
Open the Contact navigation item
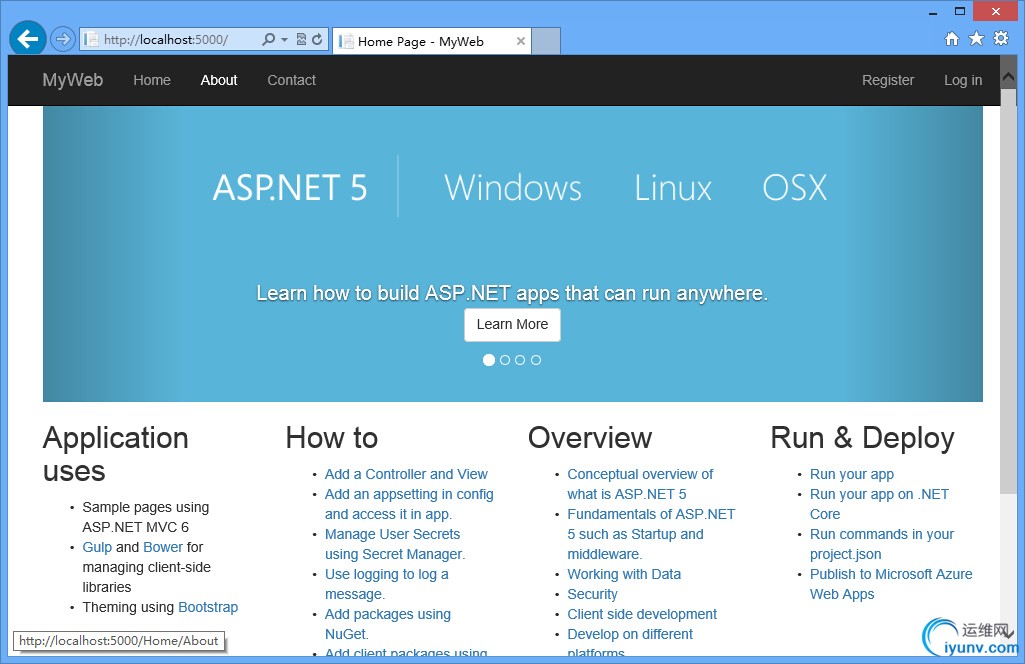(292, 80)
